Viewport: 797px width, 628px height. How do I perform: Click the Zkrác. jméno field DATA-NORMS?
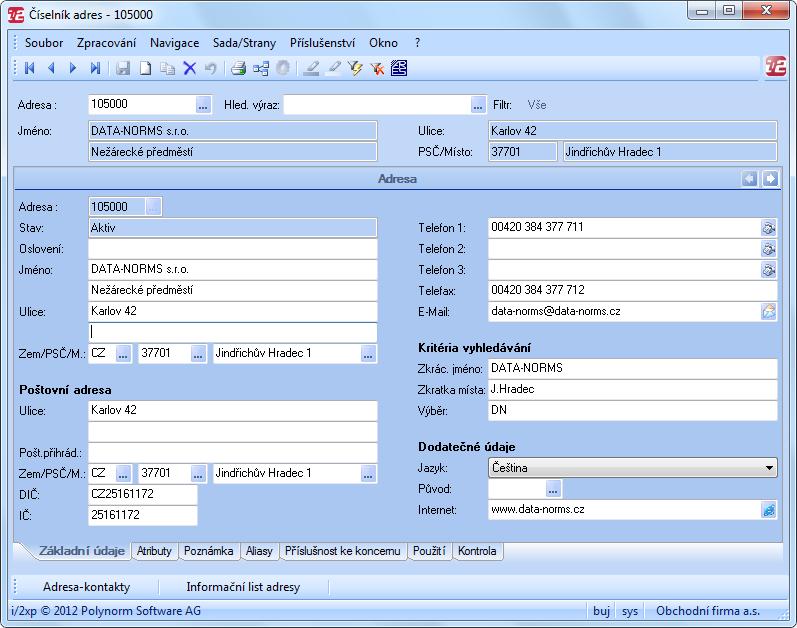pos(632,368)
